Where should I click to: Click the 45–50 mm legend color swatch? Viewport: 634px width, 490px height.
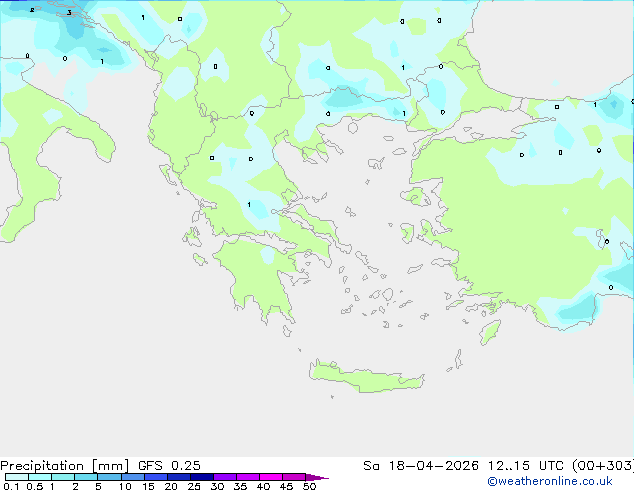[294, 477]
